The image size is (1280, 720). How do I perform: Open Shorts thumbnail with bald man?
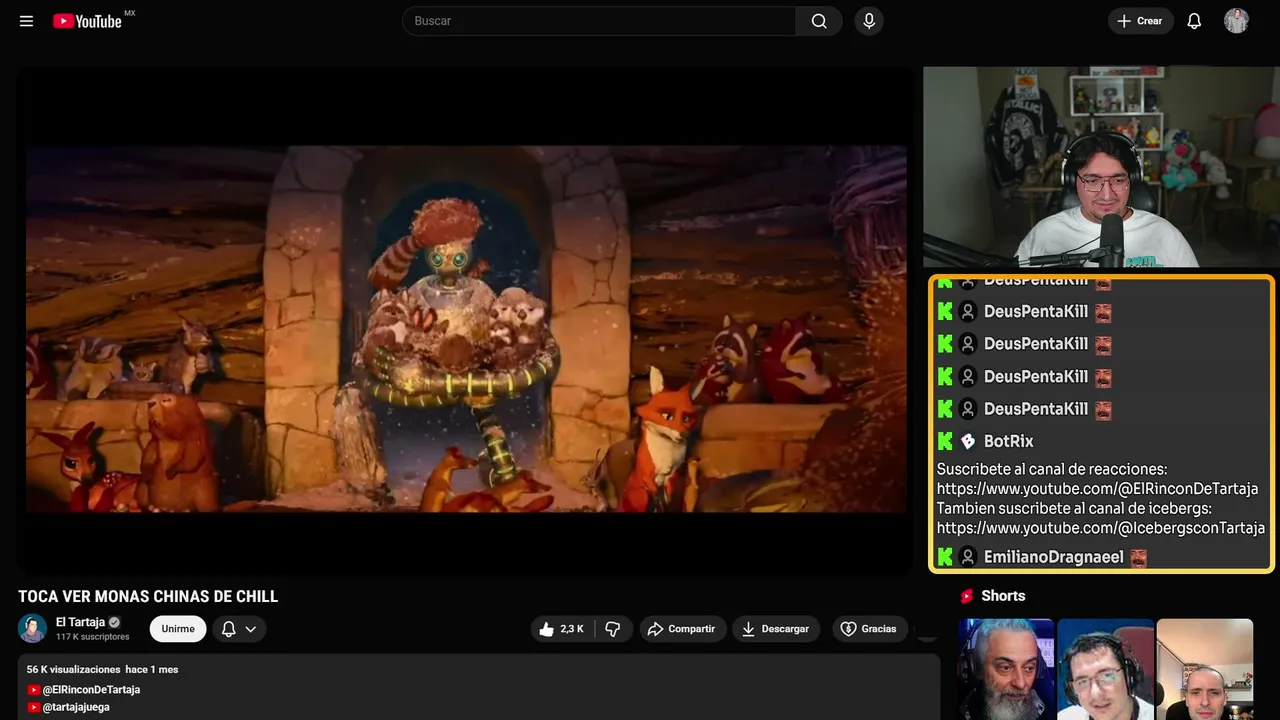click(1204, 669)
